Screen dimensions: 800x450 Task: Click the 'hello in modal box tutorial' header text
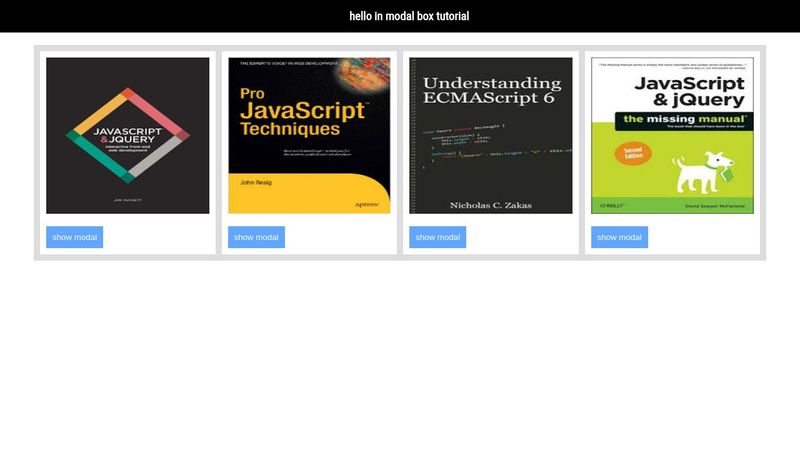(409, 16)
